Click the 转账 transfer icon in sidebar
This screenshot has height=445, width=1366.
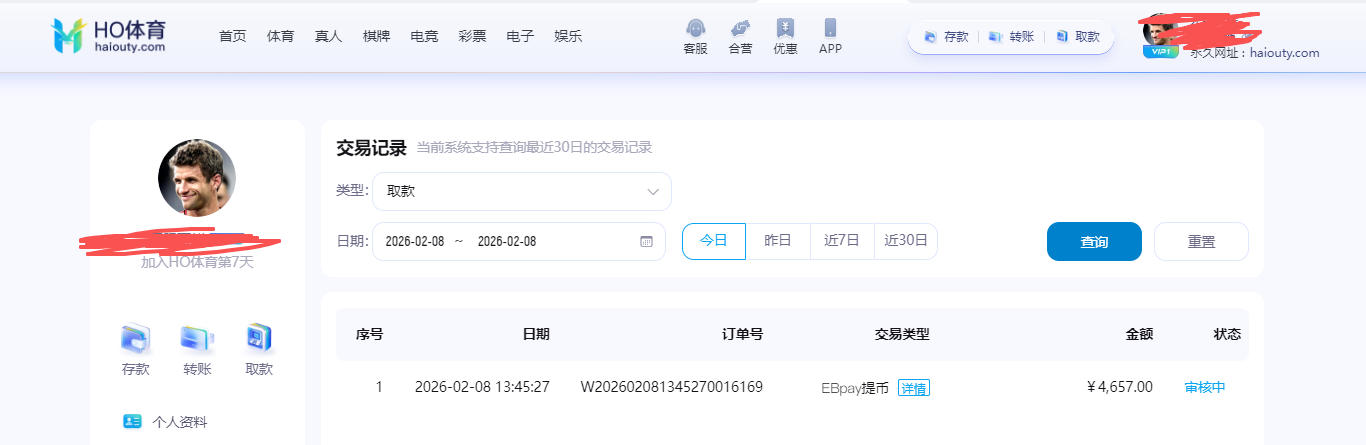(197, 339)
